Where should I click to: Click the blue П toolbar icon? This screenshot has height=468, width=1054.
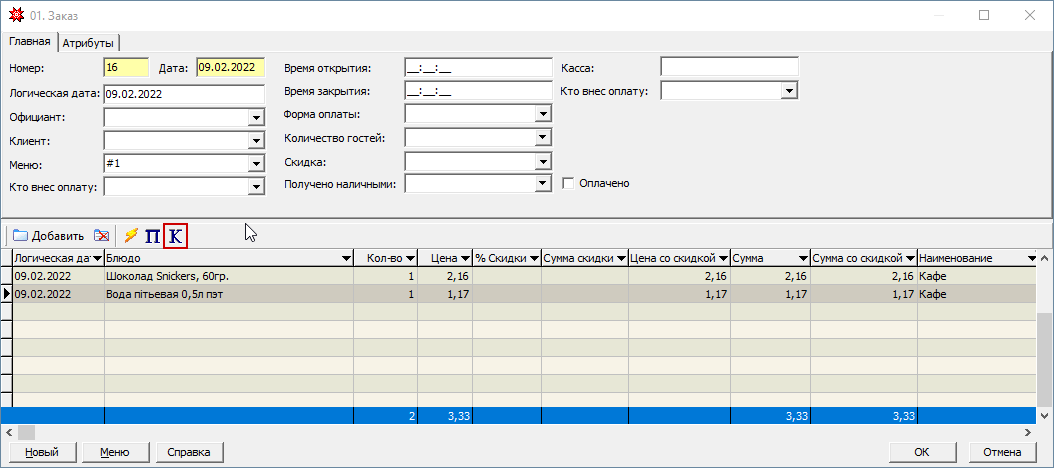tap(153, 236)
